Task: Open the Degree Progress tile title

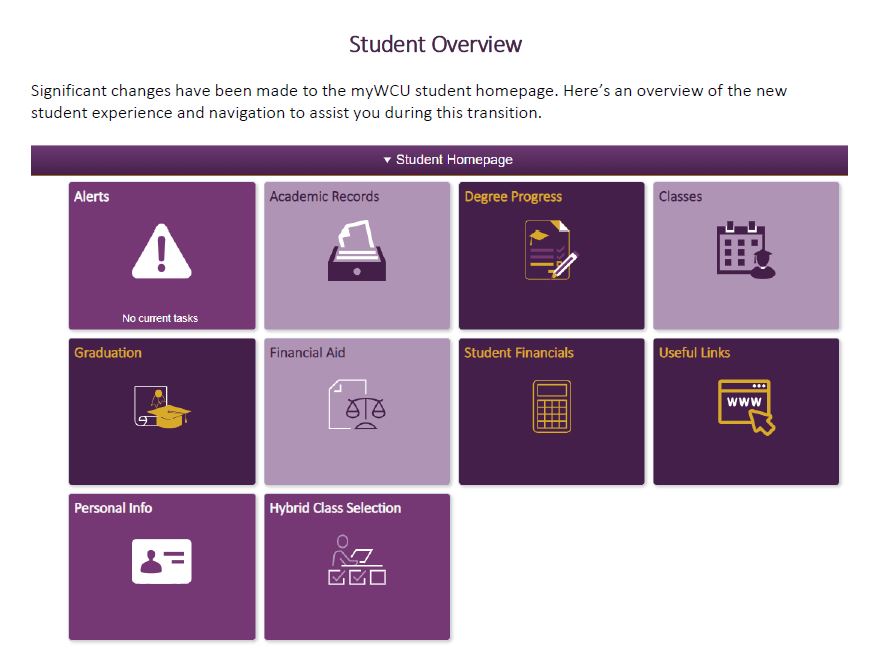Action: tap(513, 197)
